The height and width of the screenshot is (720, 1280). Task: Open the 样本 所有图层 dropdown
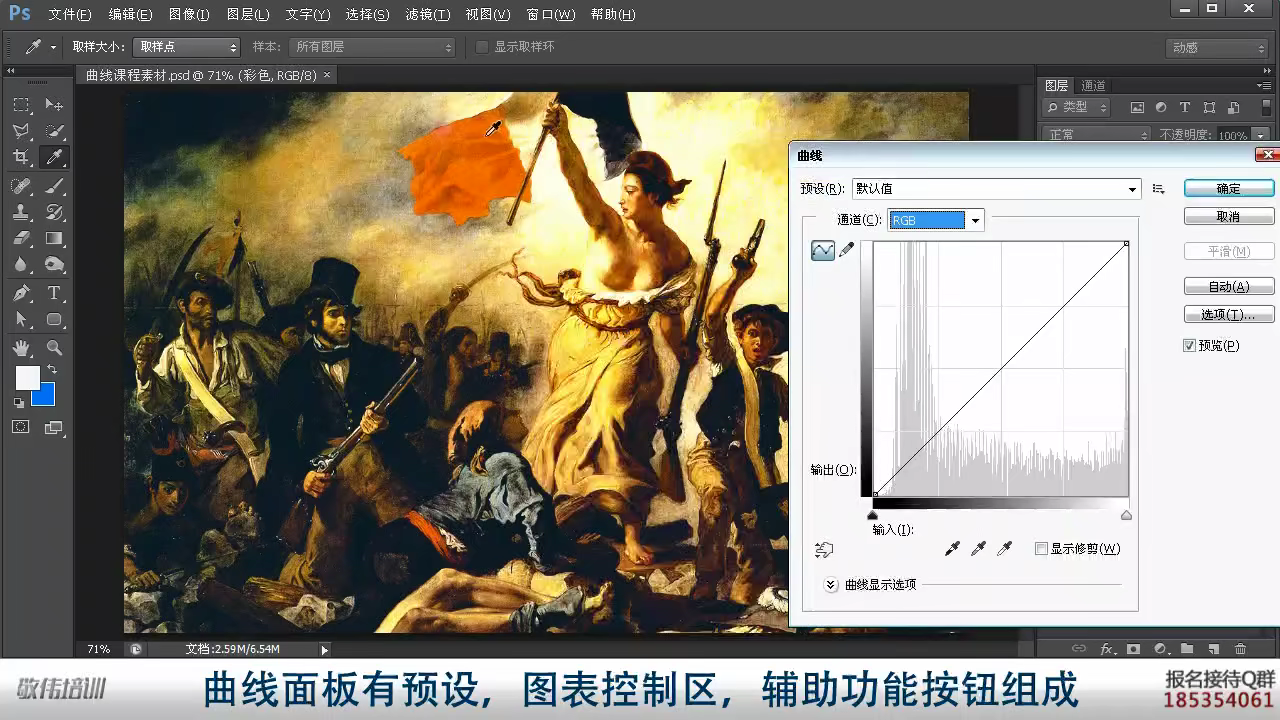pyautogui.click(x=372, y=47)
